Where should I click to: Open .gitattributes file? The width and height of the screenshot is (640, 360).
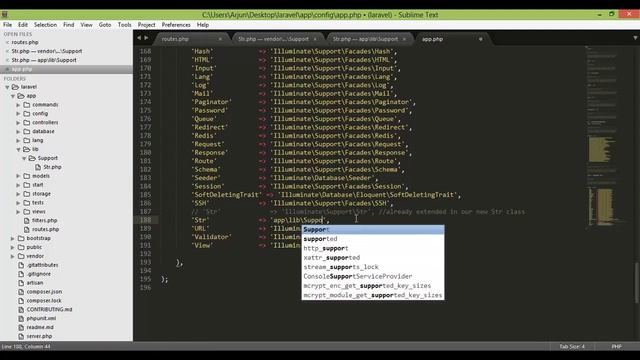[42, 265]
